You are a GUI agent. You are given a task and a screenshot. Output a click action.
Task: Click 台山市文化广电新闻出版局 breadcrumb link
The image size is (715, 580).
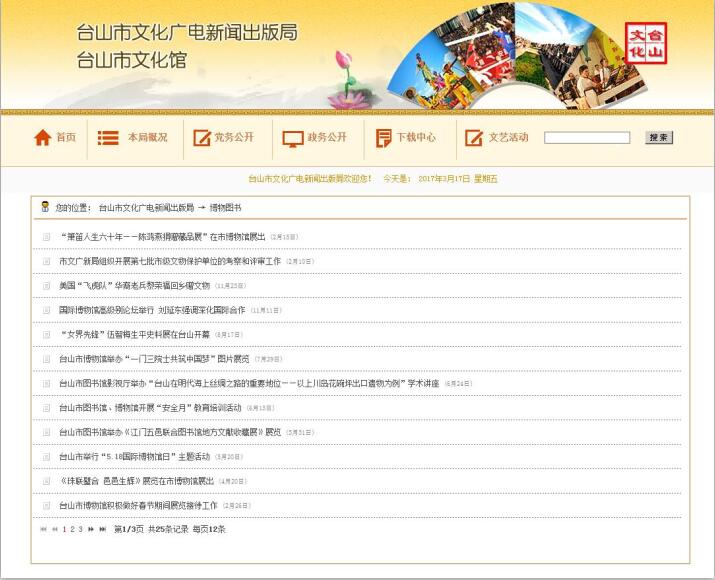click(x=146, y=208)
